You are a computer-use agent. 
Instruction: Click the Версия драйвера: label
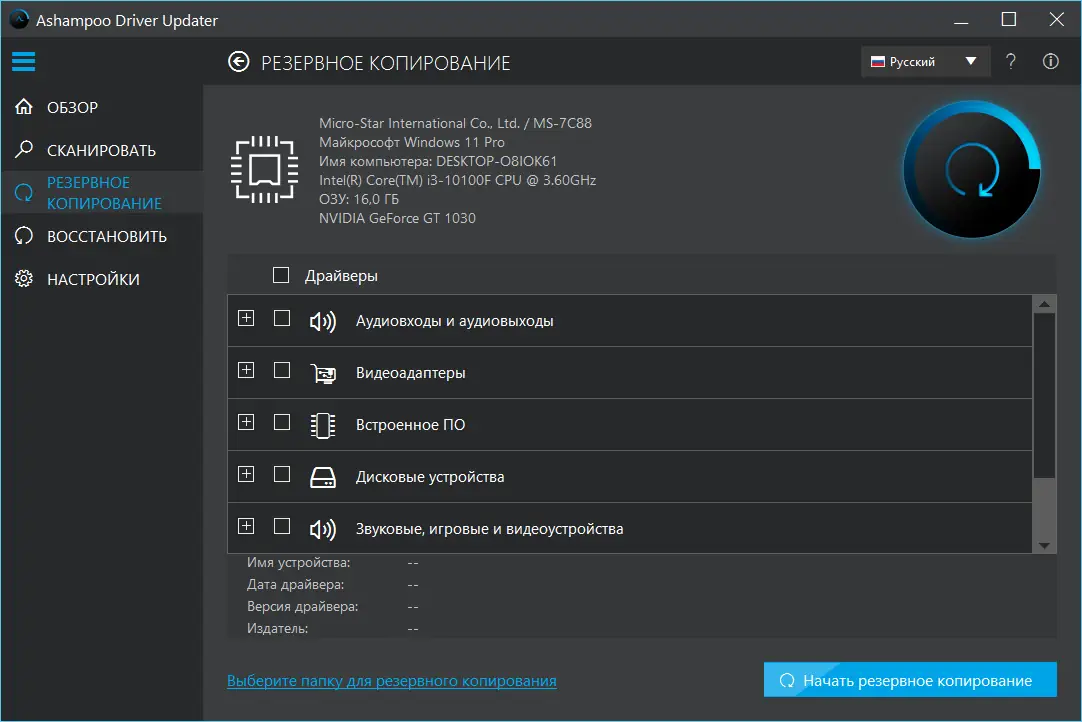tap(302, 606)
